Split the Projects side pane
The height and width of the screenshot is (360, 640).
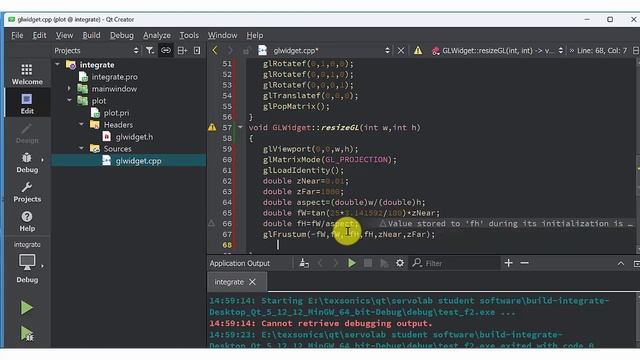[182, 50]
